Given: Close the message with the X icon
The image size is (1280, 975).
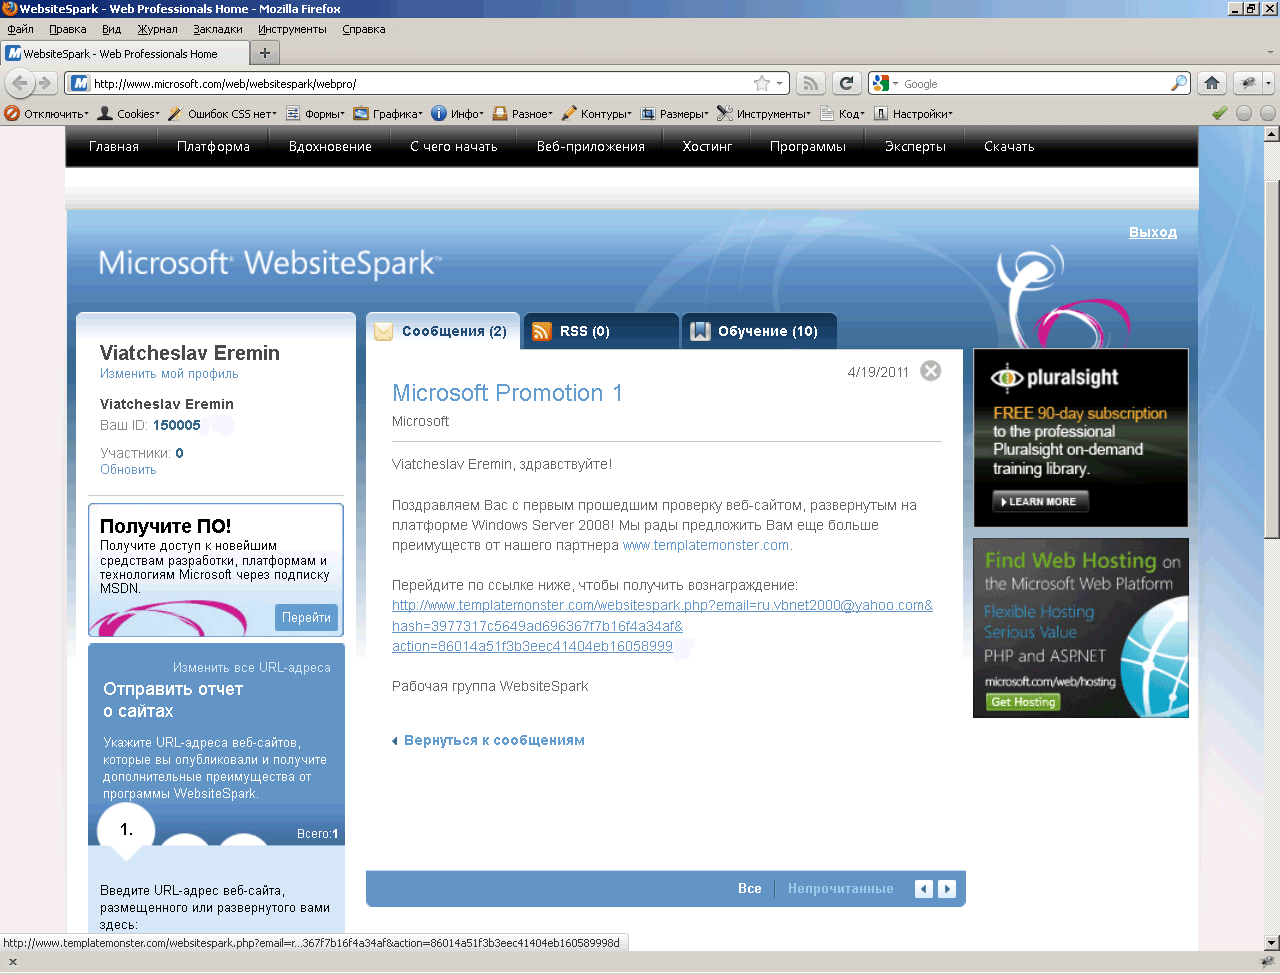Looking at the screenshot, I should [931, 371].
